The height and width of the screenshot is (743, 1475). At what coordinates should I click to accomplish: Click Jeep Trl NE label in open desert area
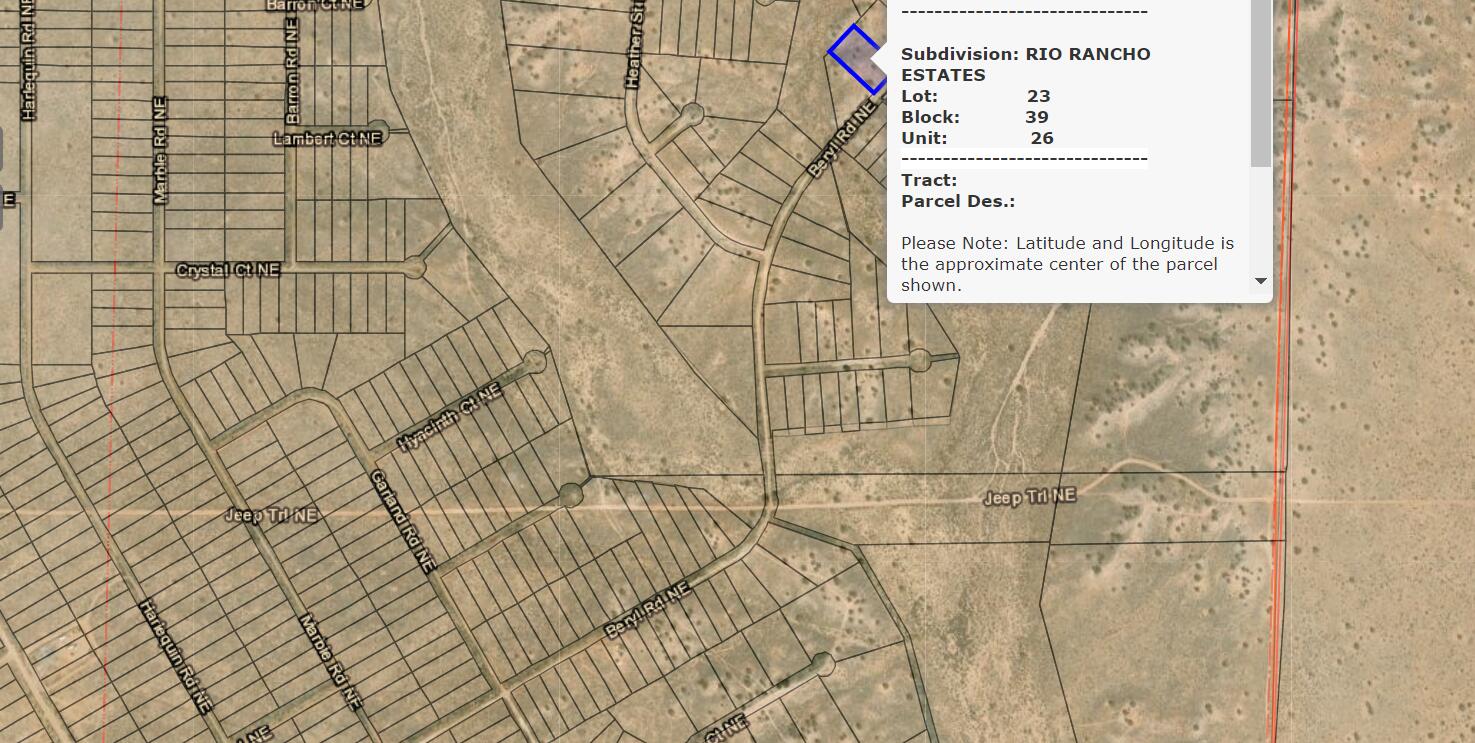click(x=1030, y=497)
